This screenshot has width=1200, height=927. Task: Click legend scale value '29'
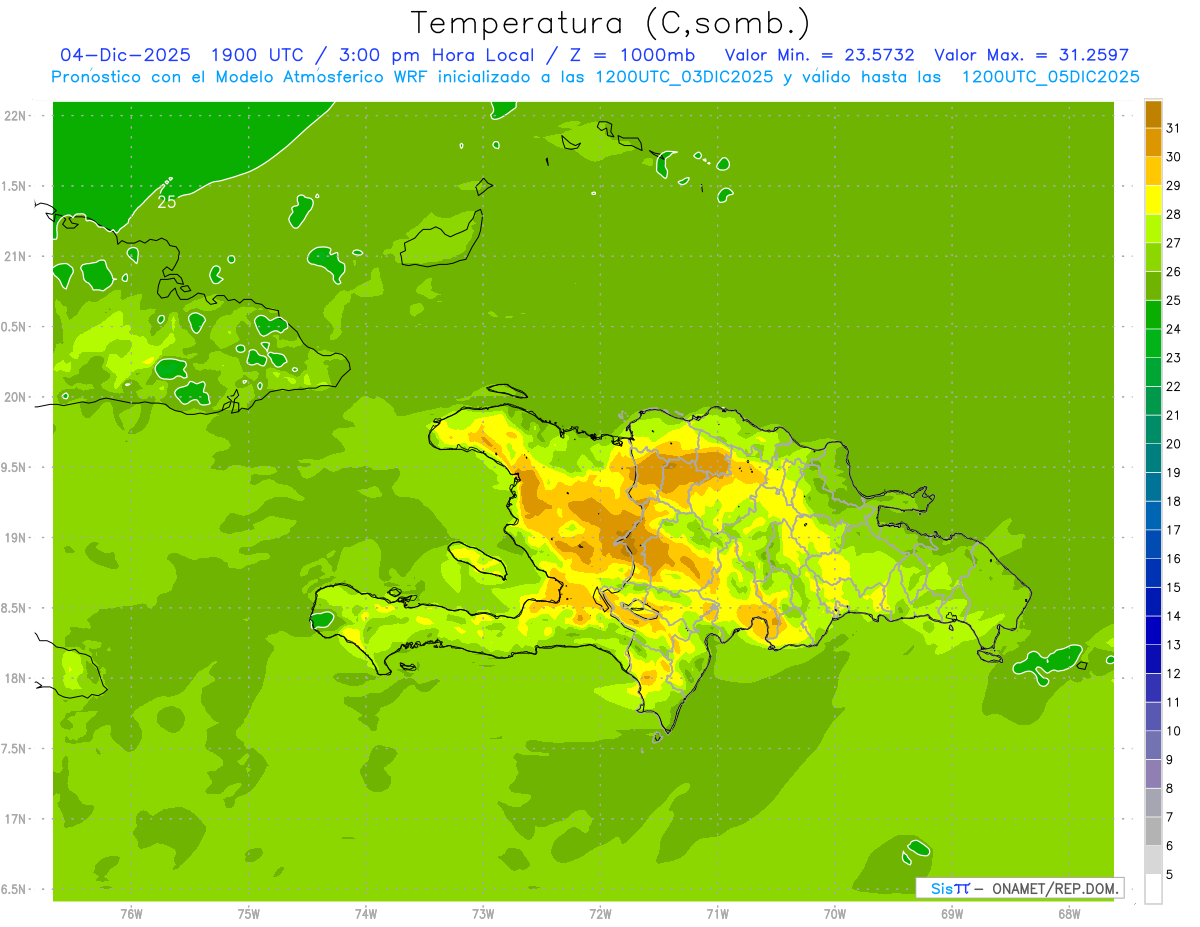click(x=1173, y=186)
